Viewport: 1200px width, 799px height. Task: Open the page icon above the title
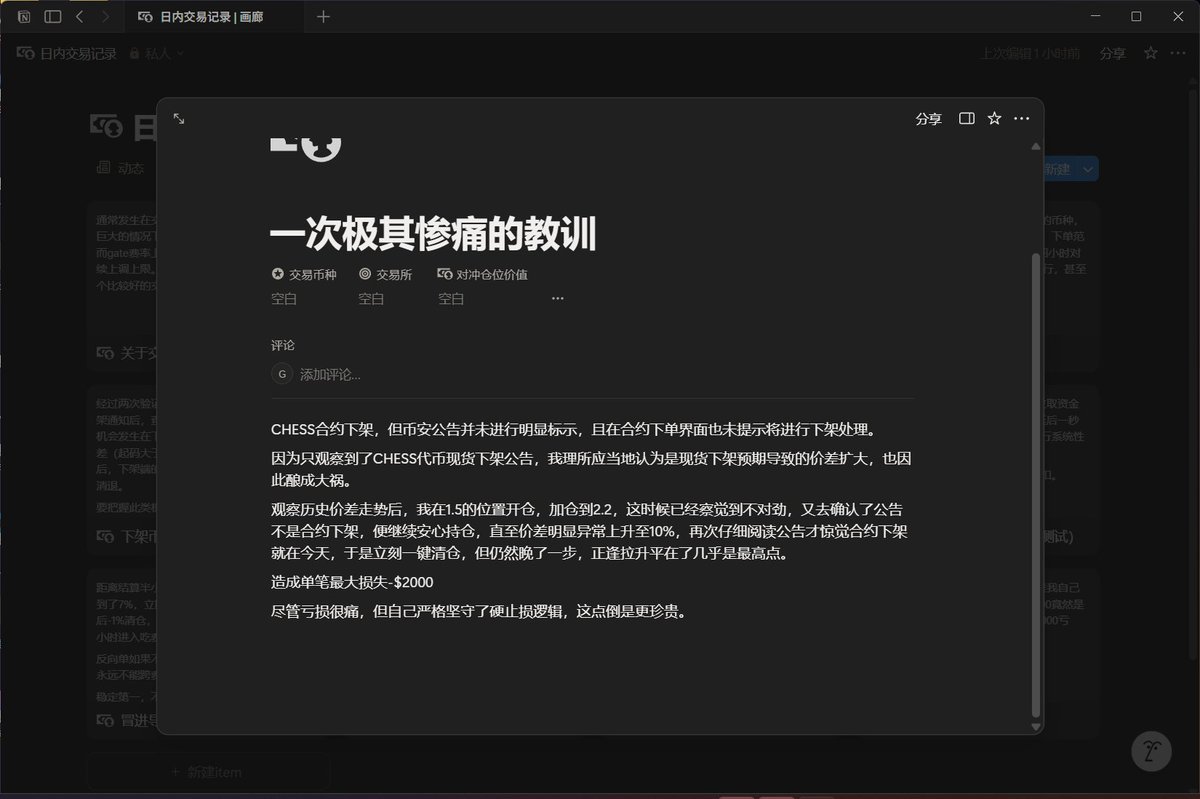306,148
